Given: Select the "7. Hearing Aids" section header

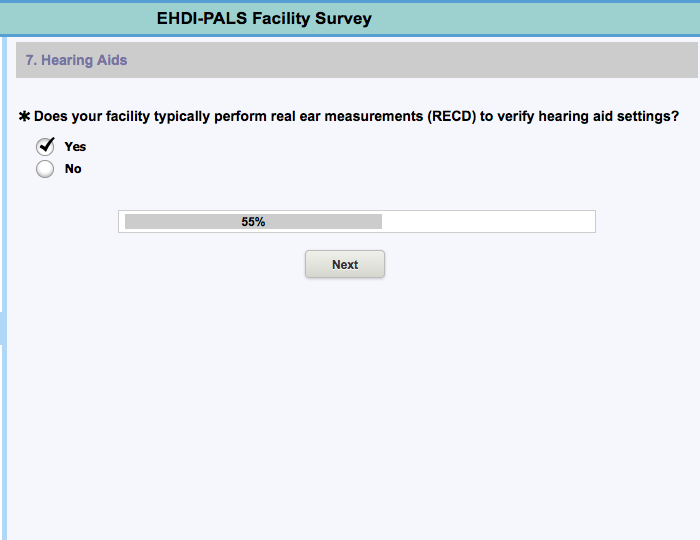Looking at the screenshot, I should click(76, 61).
